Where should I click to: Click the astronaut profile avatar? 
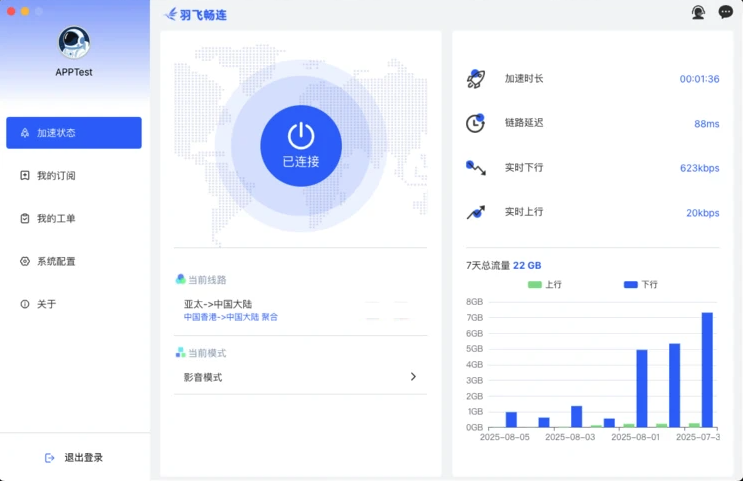pyautogui.click(x=74, y=42)
